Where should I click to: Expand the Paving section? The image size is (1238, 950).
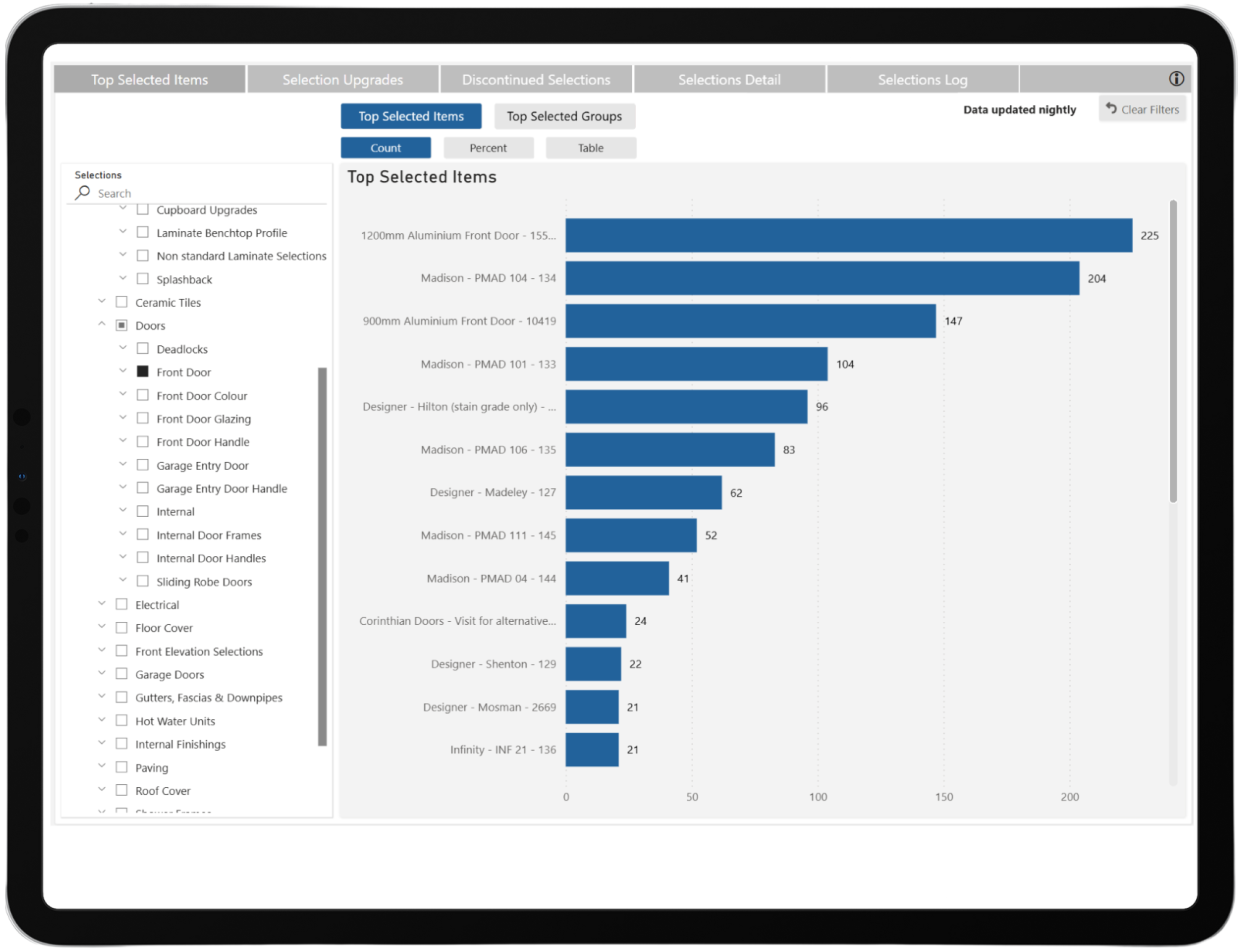pos(100,767)
